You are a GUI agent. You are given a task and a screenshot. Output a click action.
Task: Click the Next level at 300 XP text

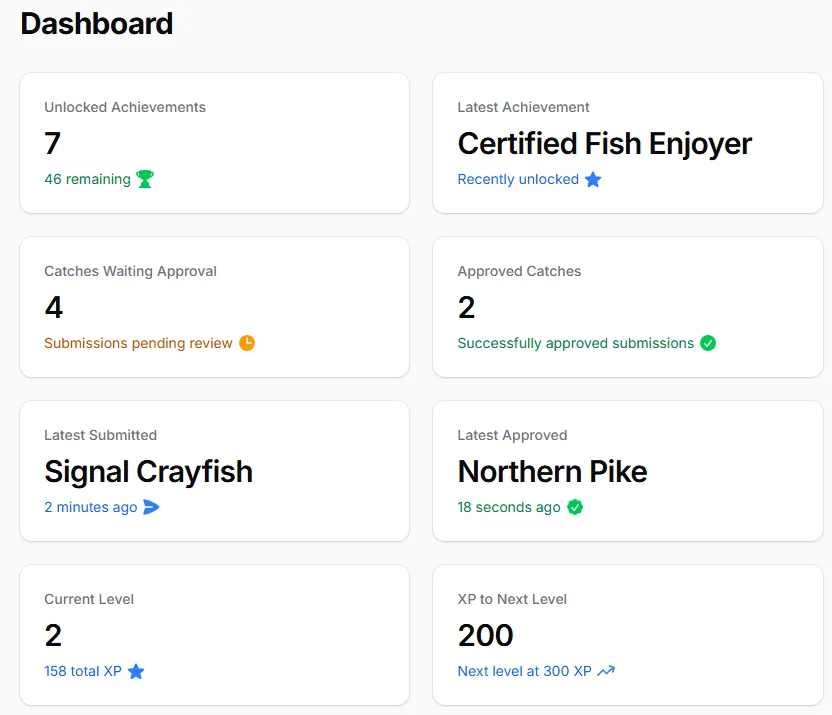point(524,671)
